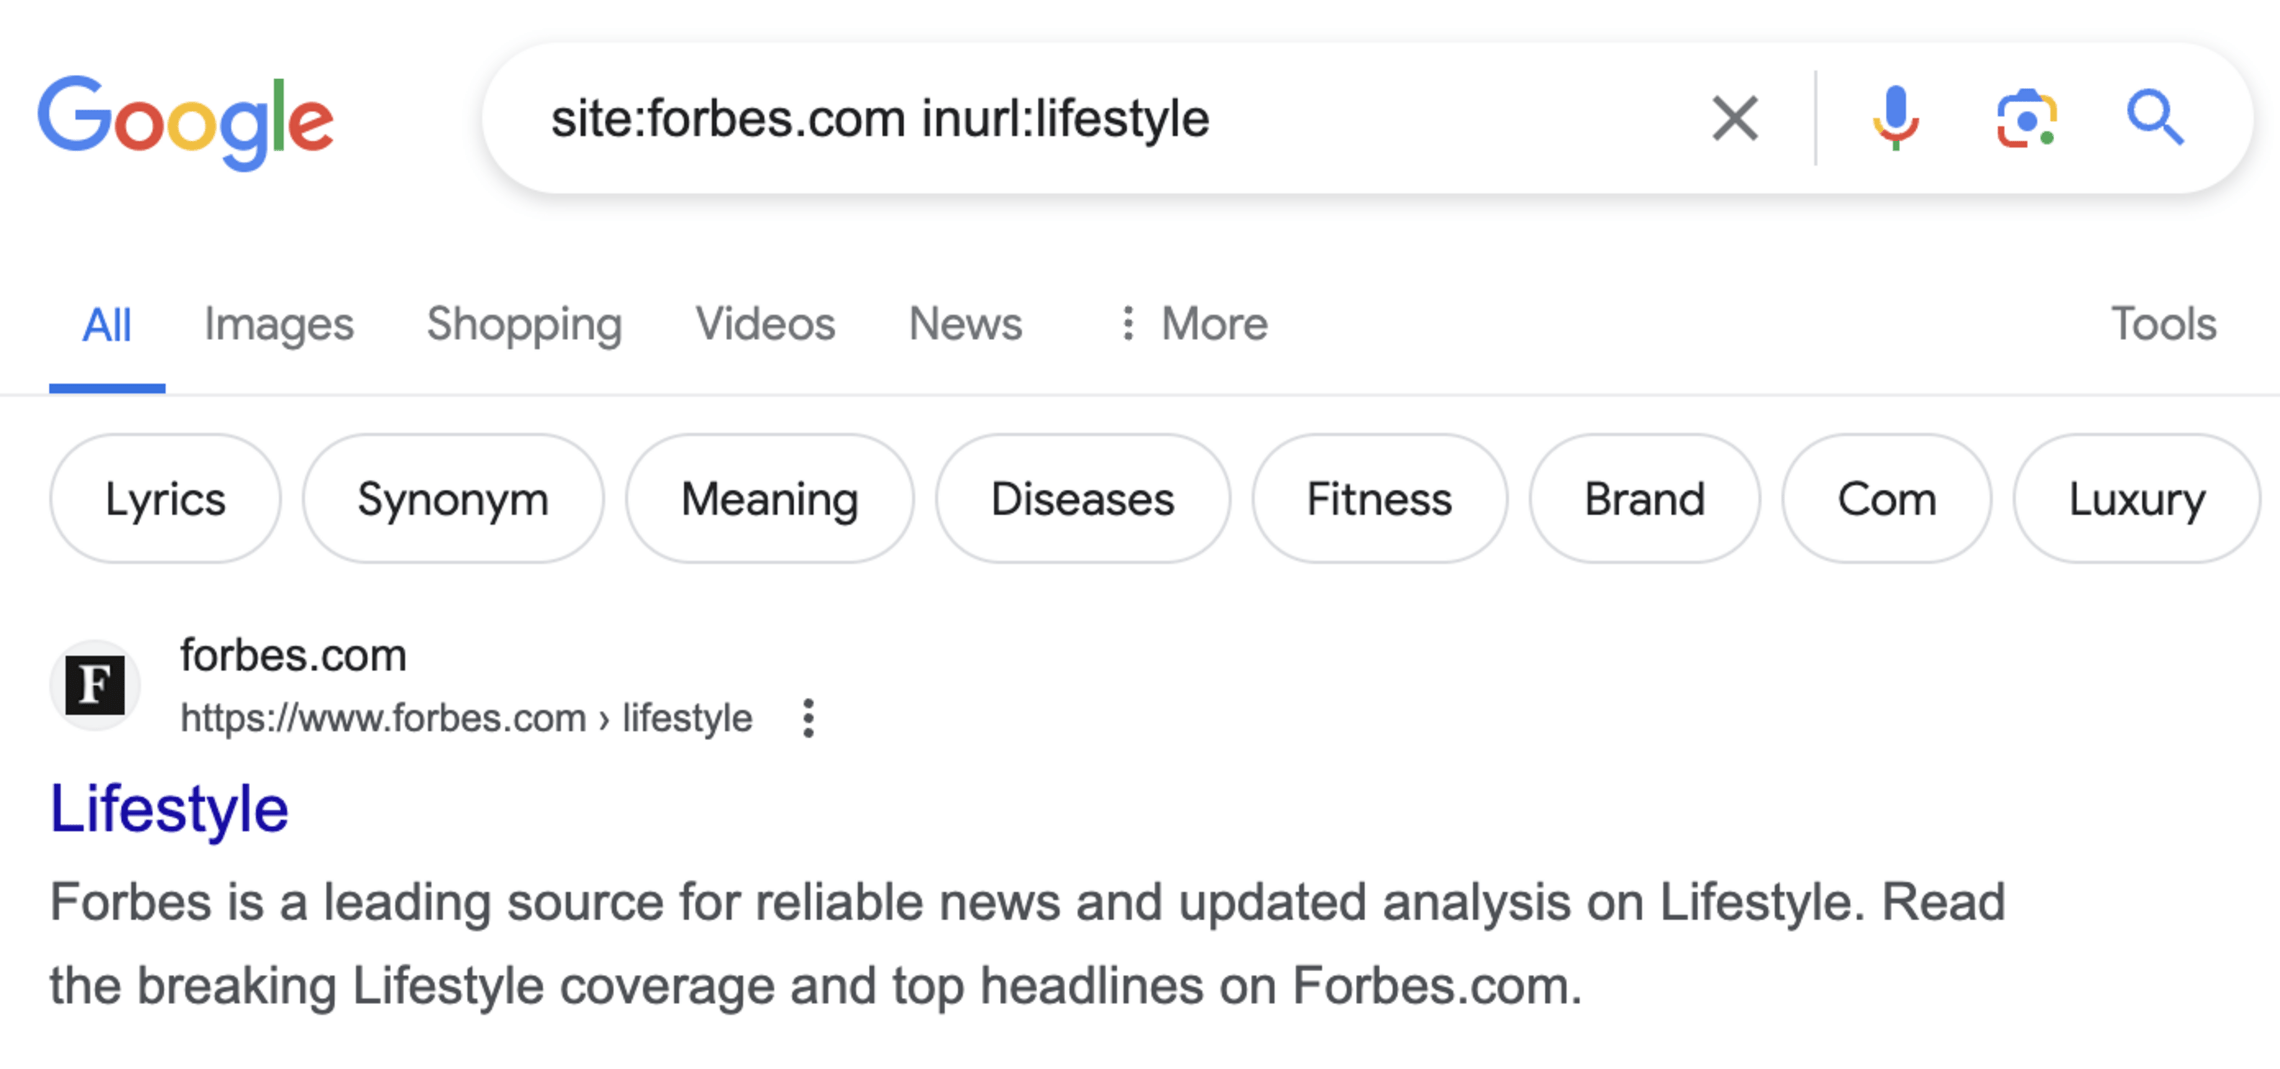The height and width of the screenshot is (1069, 2280).
Task: Click the Google logo
Action: [186, 119]
